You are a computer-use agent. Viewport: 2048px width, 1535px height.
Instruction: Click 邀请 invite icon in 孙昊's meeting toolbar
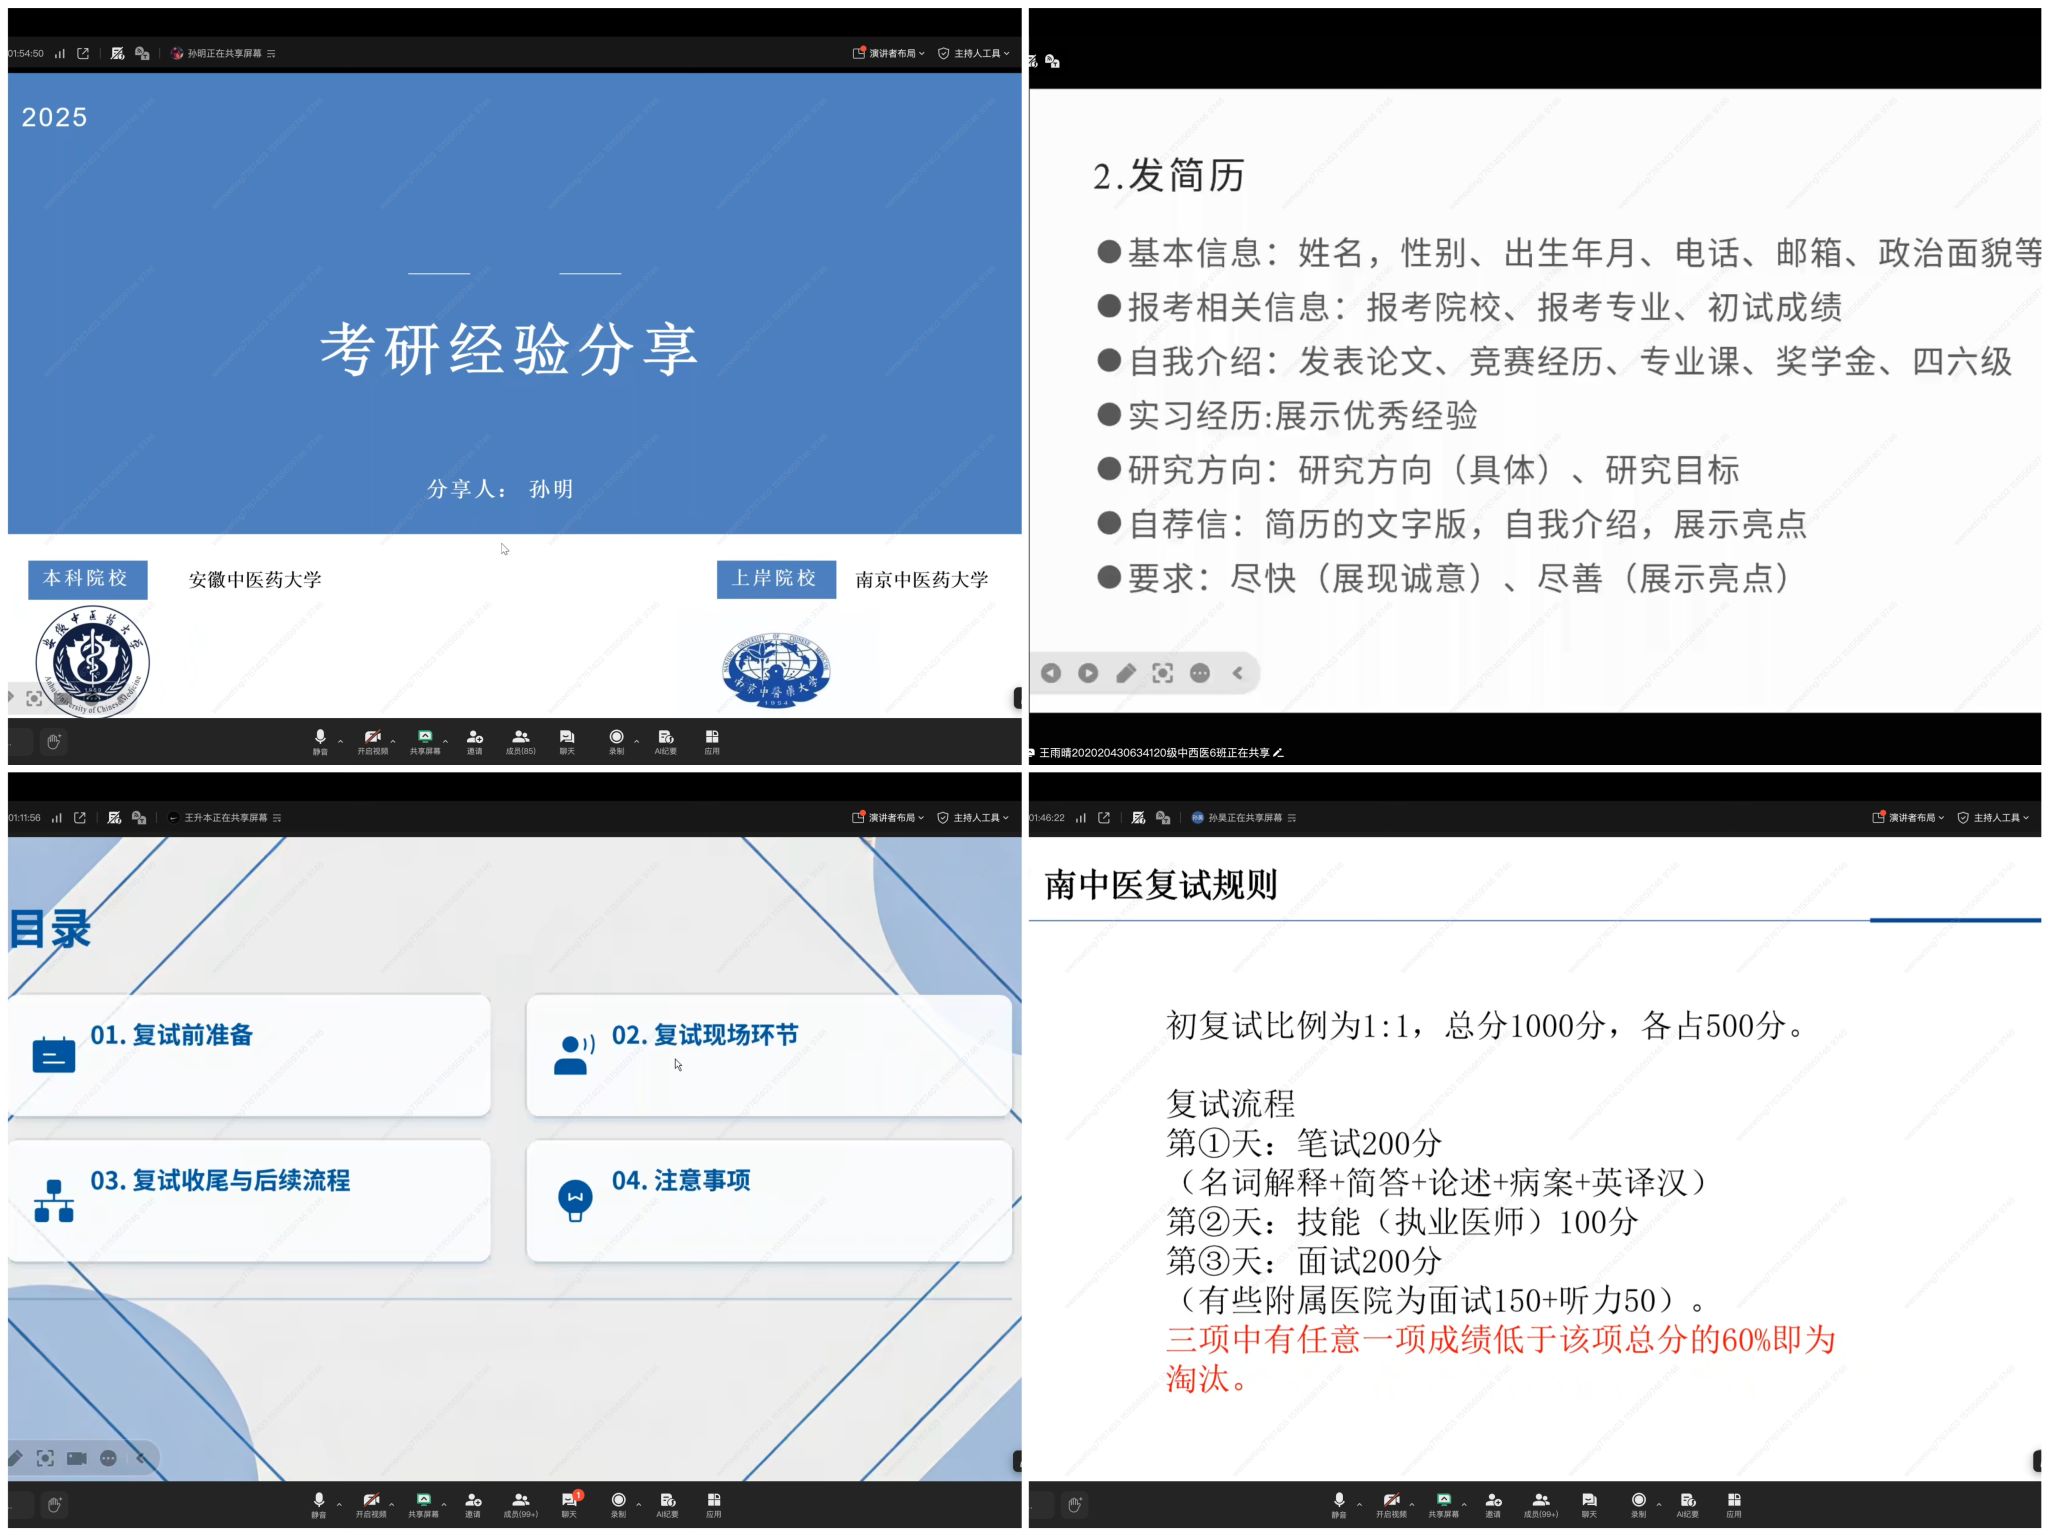(1493, 1503)
